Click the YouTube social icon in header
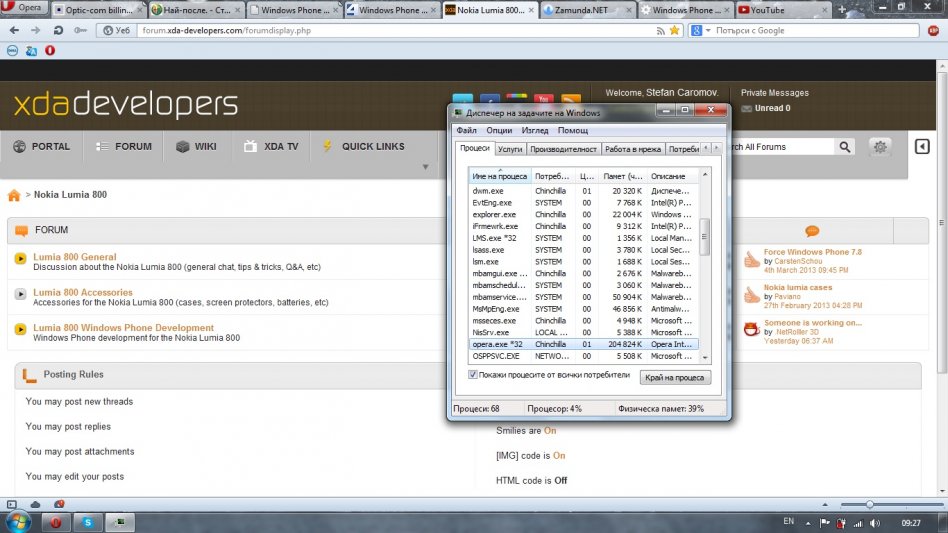Image resolution: width=948 pixels, height=533 pixels. (543, 100)
